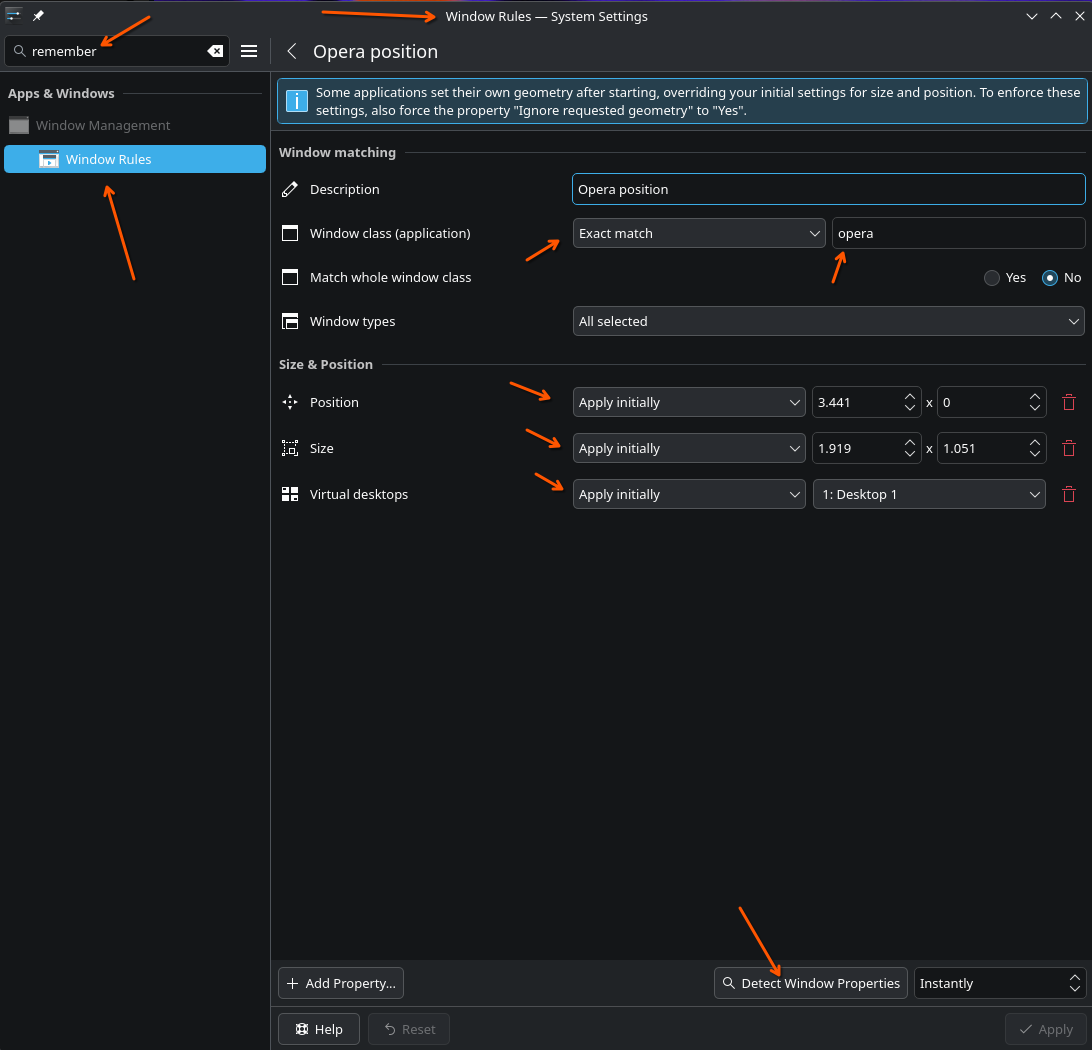The width and height of the screenshot is (1092, 1050).
Task: Open the Position Apply initially dropdown
Action: pos(689,403)
